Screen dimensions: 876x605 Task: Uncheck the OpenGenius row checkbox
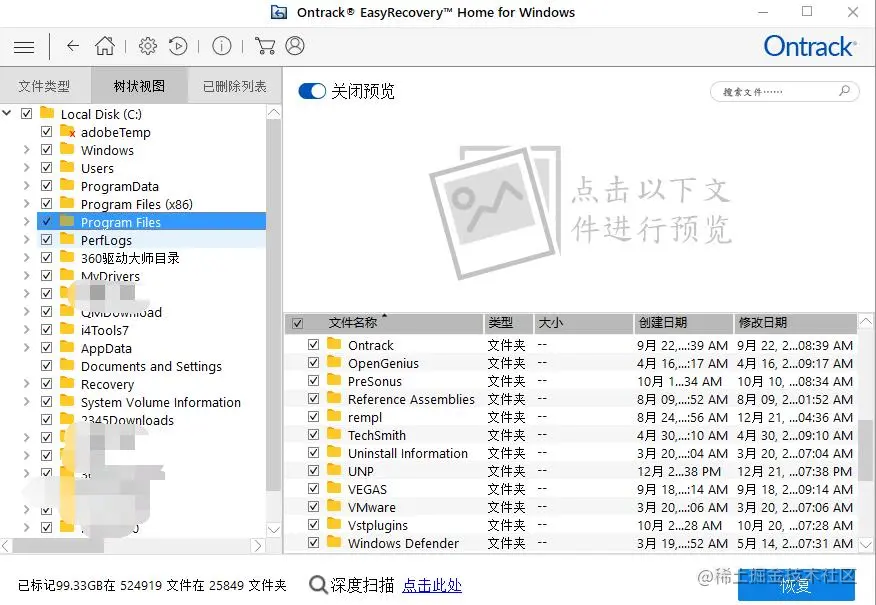point(313,363)
